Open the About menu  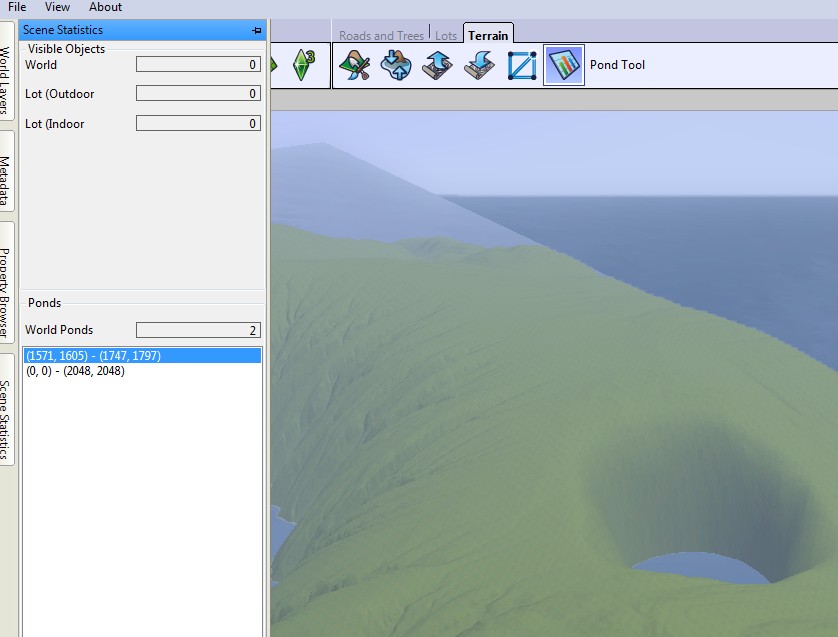[x=105, y=7]
